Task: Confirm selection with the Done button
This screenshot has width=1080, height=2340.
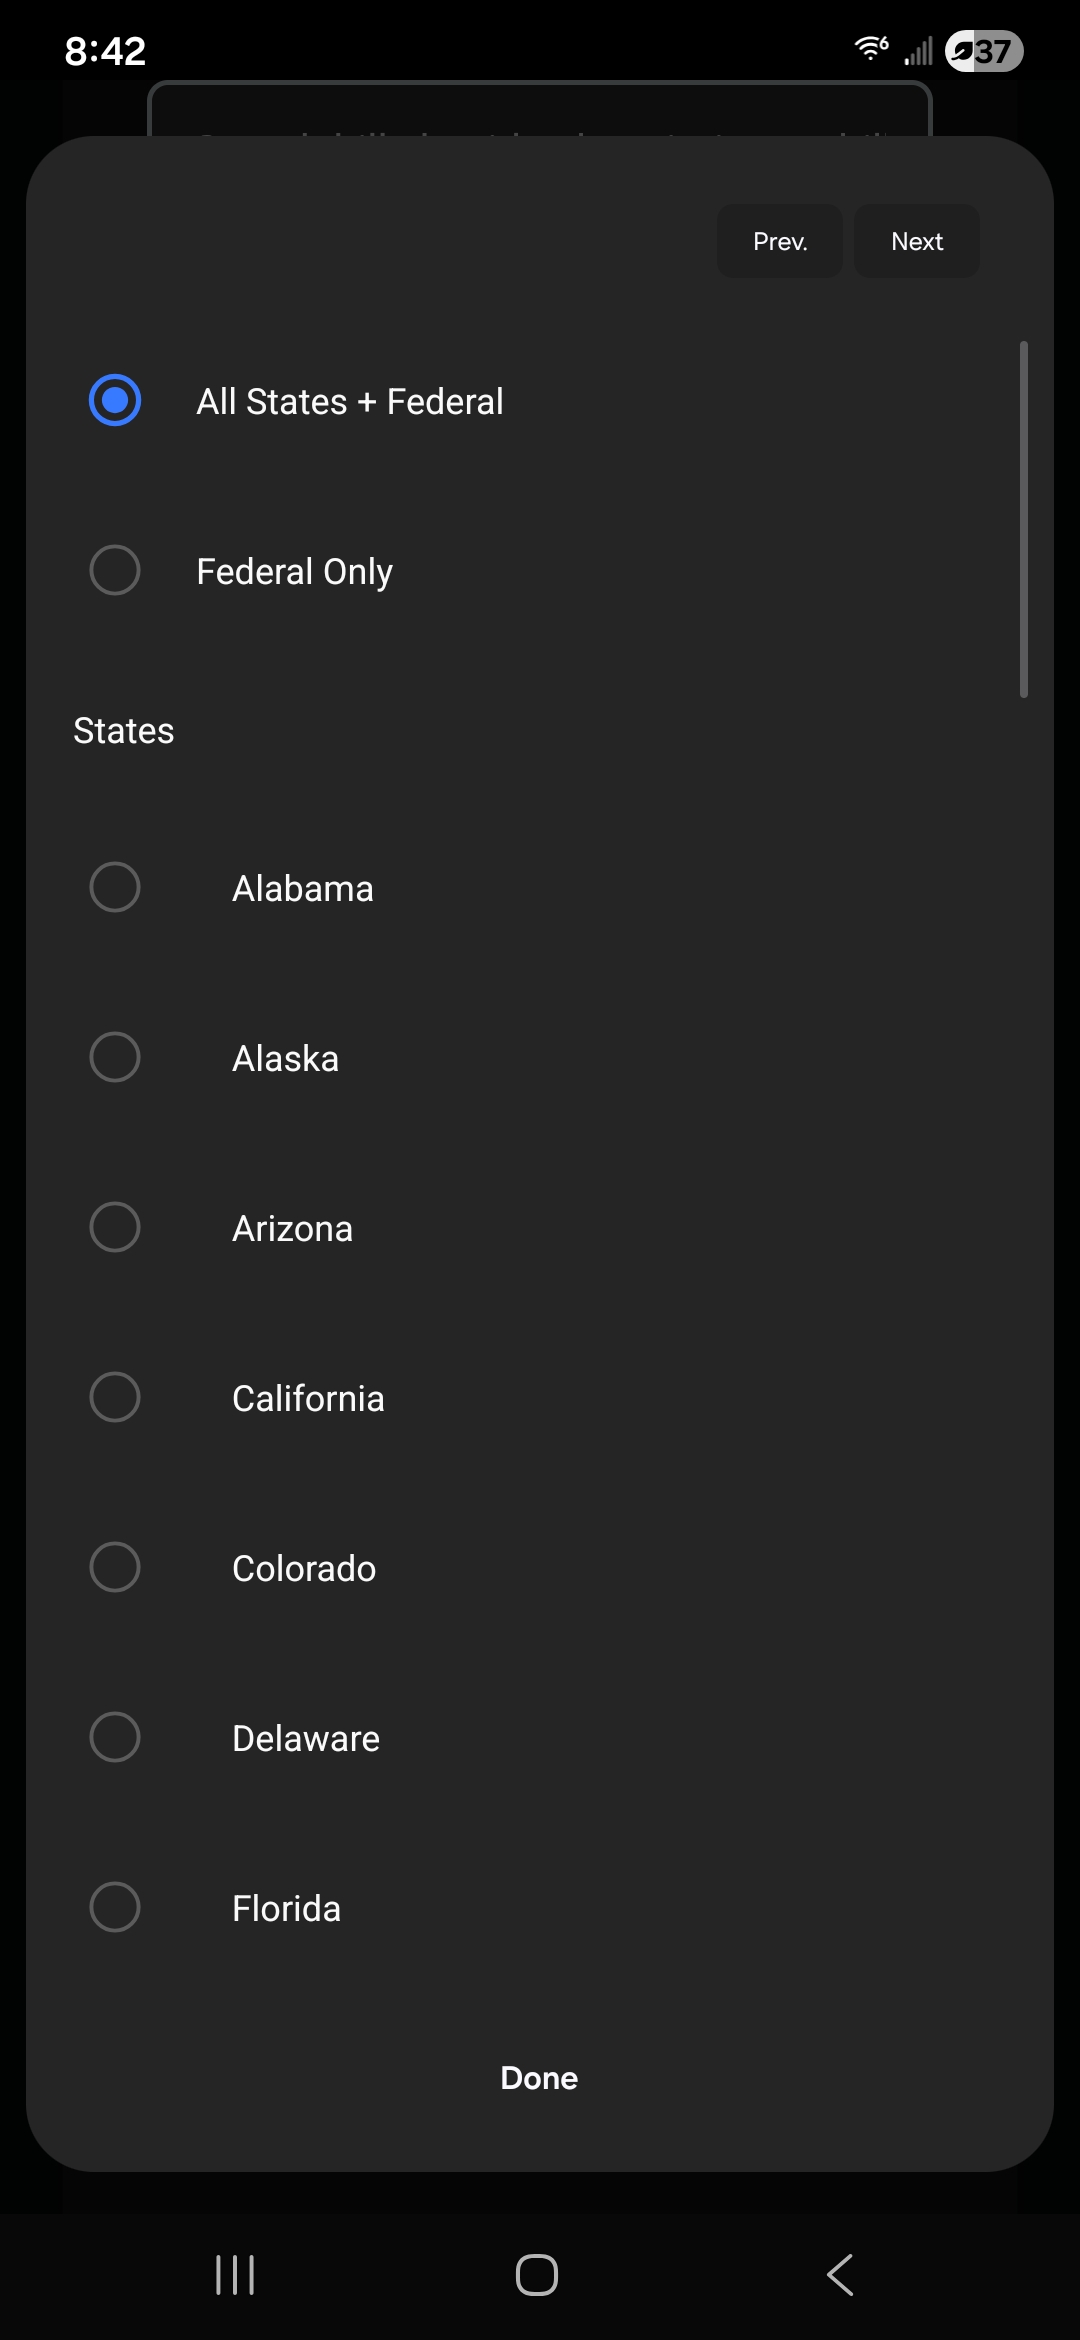Action: (x=539, y=2077)
